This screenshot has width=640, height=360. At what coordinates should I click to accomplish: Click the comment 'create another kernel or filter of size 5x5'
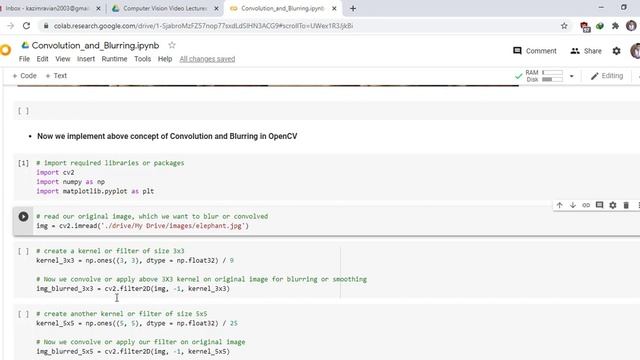click(122, 314)
